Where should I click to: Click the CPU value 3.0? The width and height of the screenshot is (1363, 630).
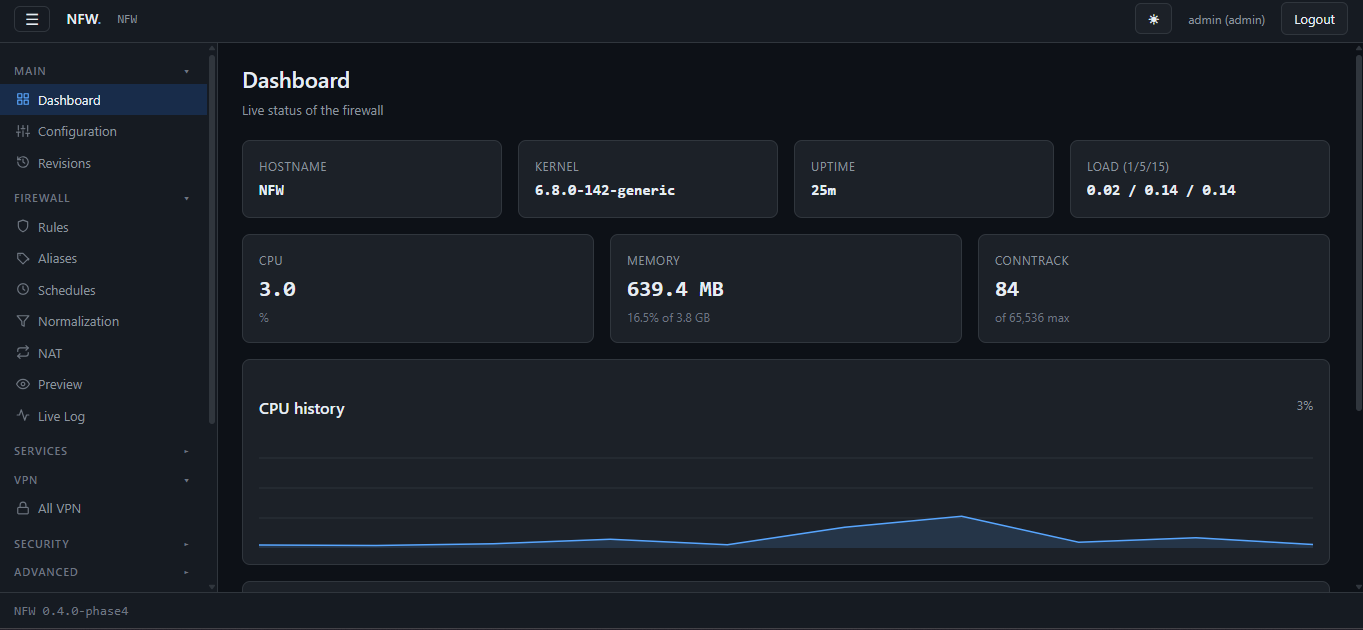click(277, 289)
